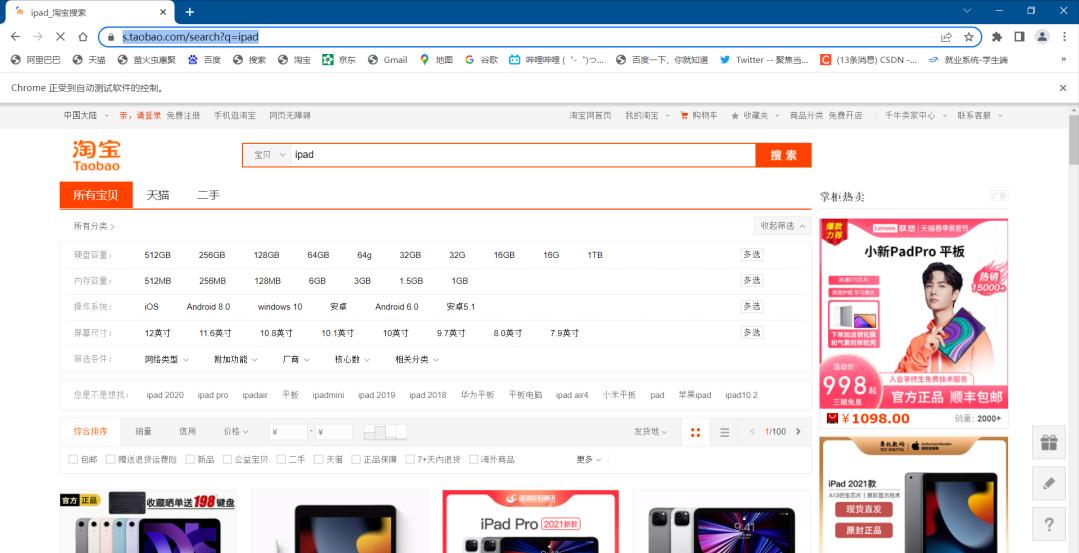Expand the 附加功能 filter
The height and width of the screenshot is (553, 1079).
[x=236, y=359]
